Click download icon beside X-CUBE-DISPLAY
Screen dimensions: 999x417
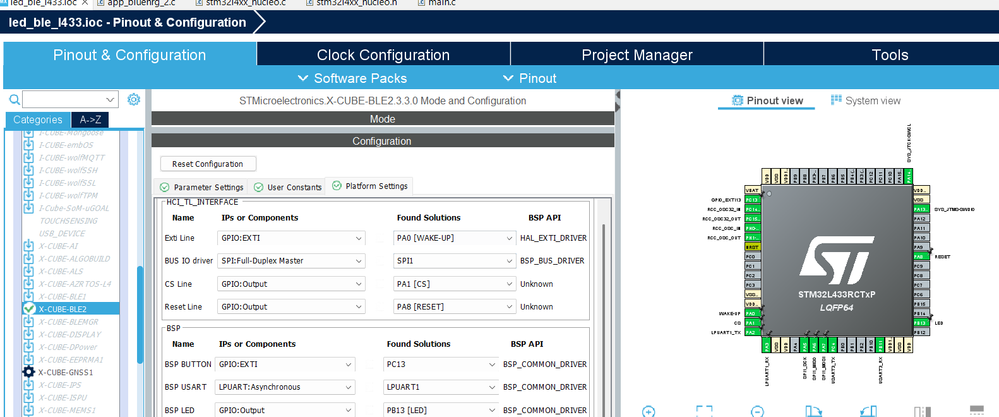[29, 334]
